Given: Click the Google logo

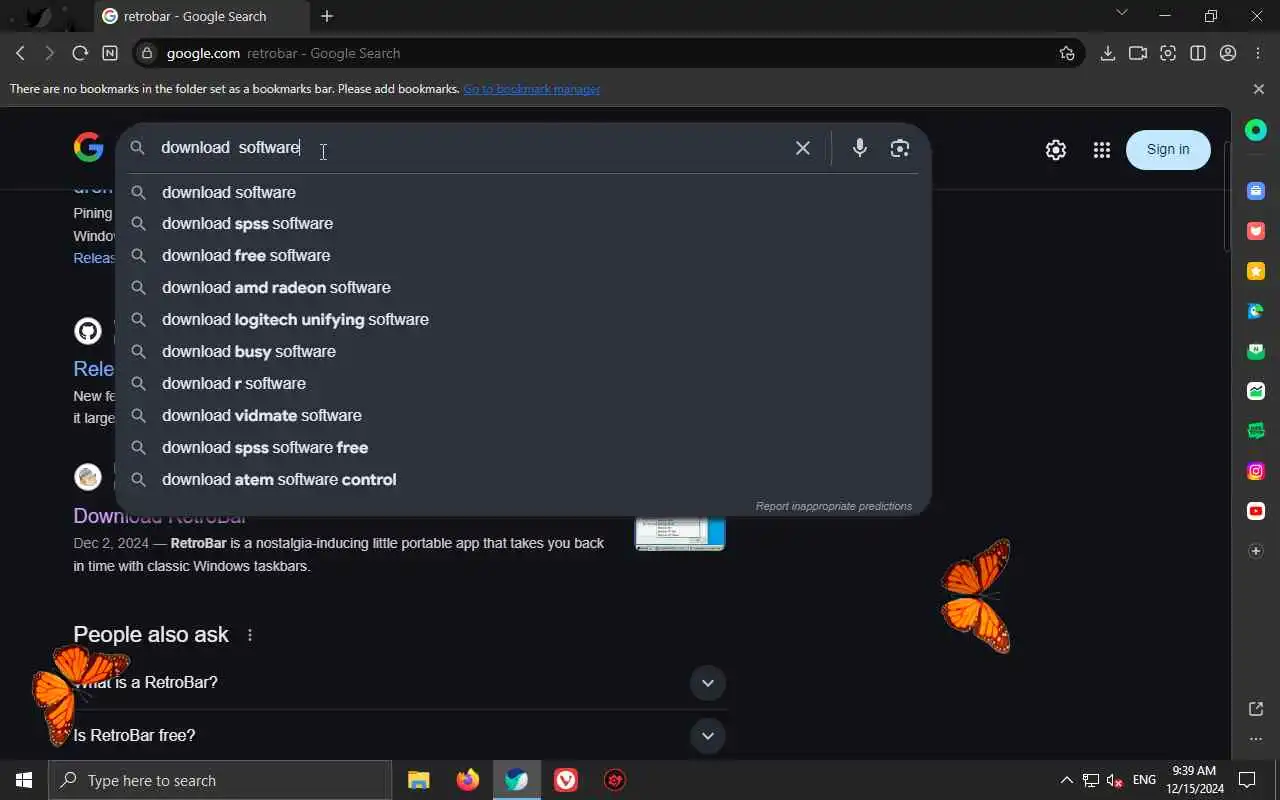Looking at the screenshot, I should [88, 148].
